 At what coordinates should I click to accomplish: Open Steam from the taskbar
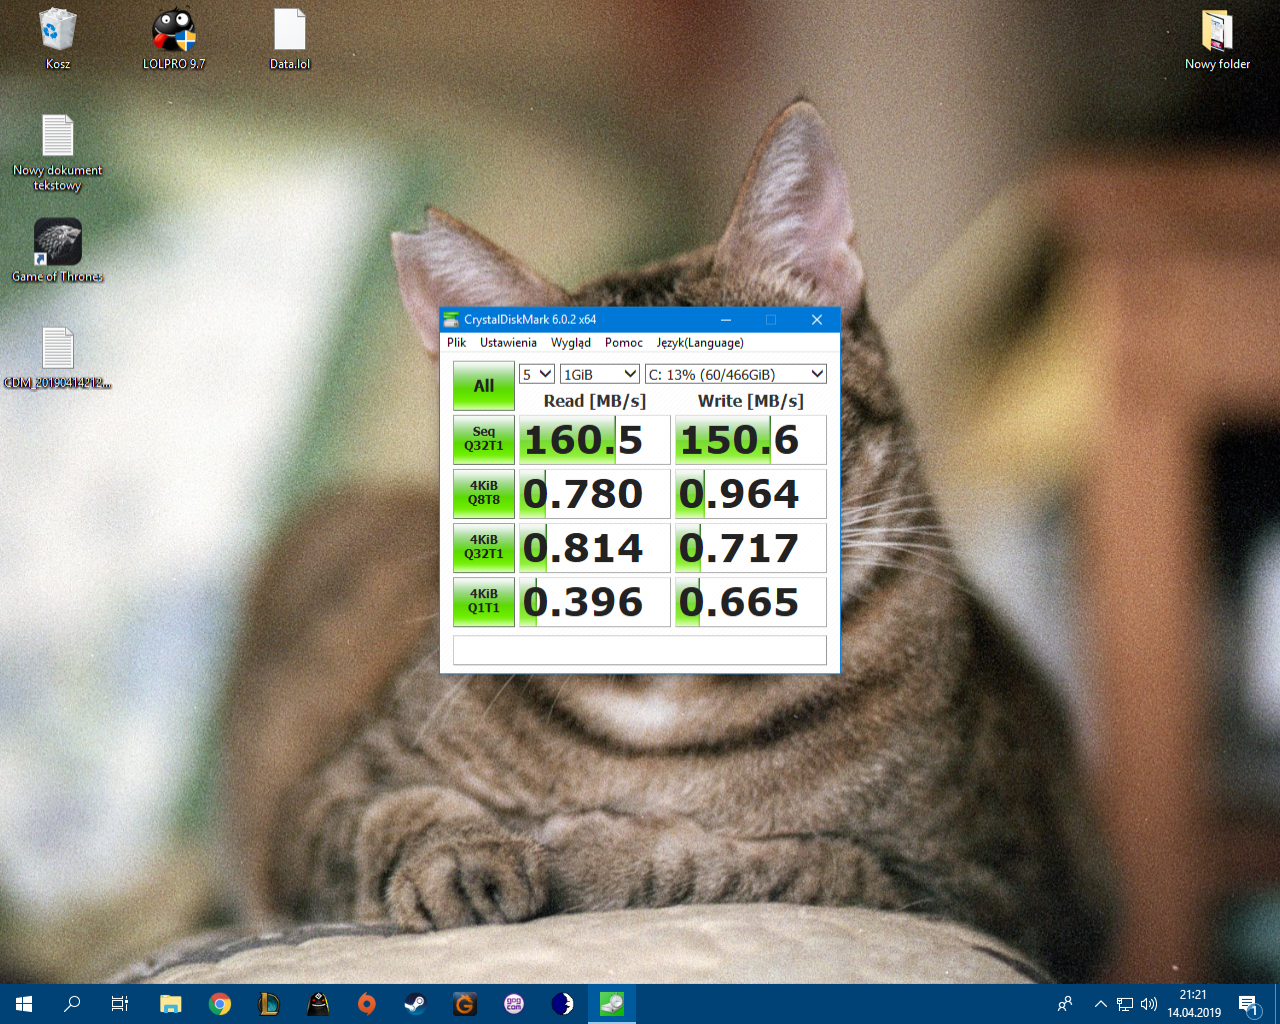pyautogui.click(x=416, y=1004)
